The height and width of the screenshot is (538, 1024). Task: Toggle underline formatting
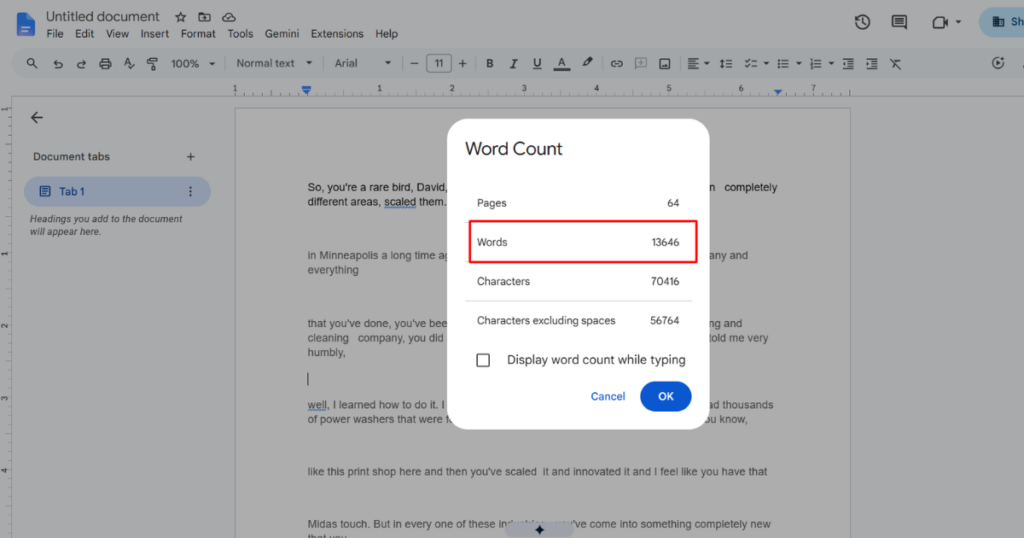(537, 63)
